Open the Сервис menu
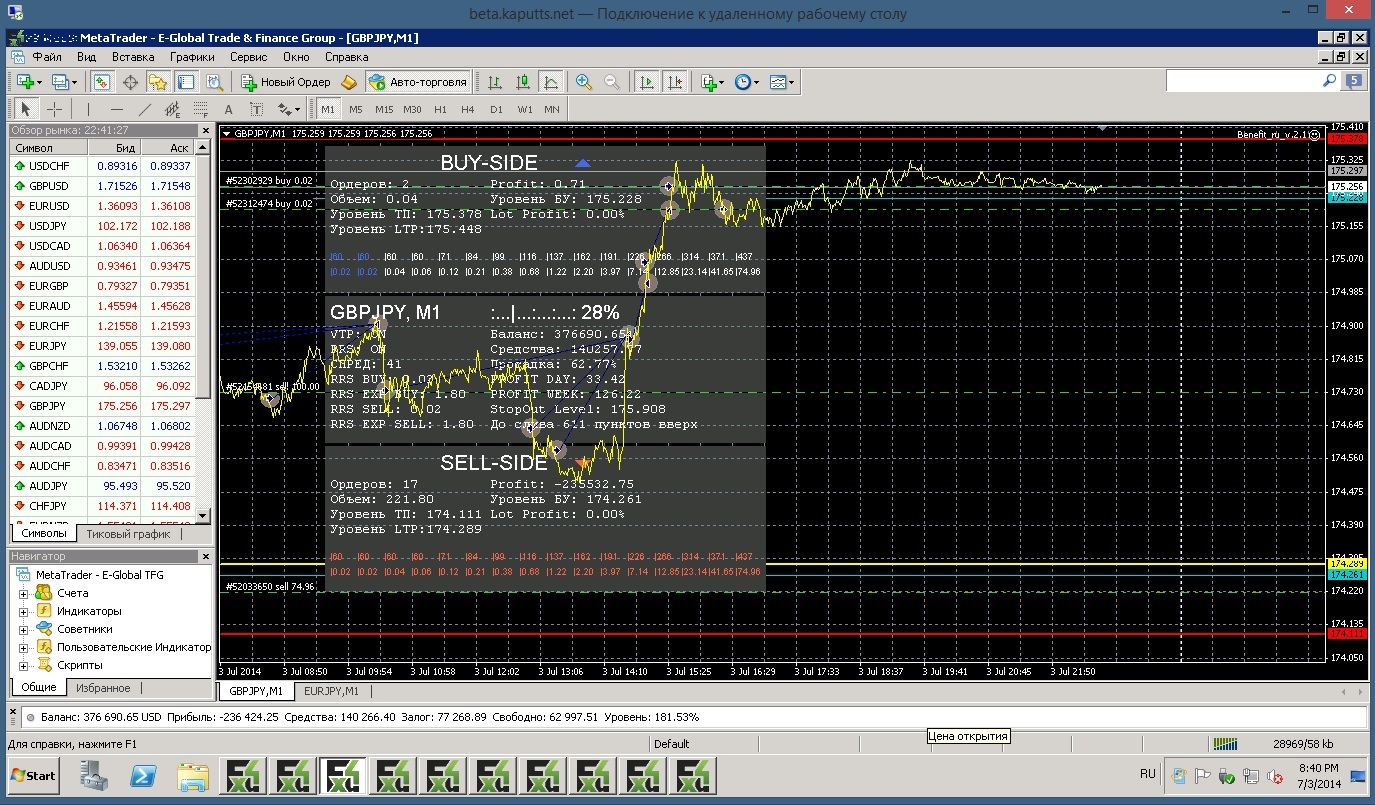The height and width of the screenshot is (805, 1375). click(248, 57)
